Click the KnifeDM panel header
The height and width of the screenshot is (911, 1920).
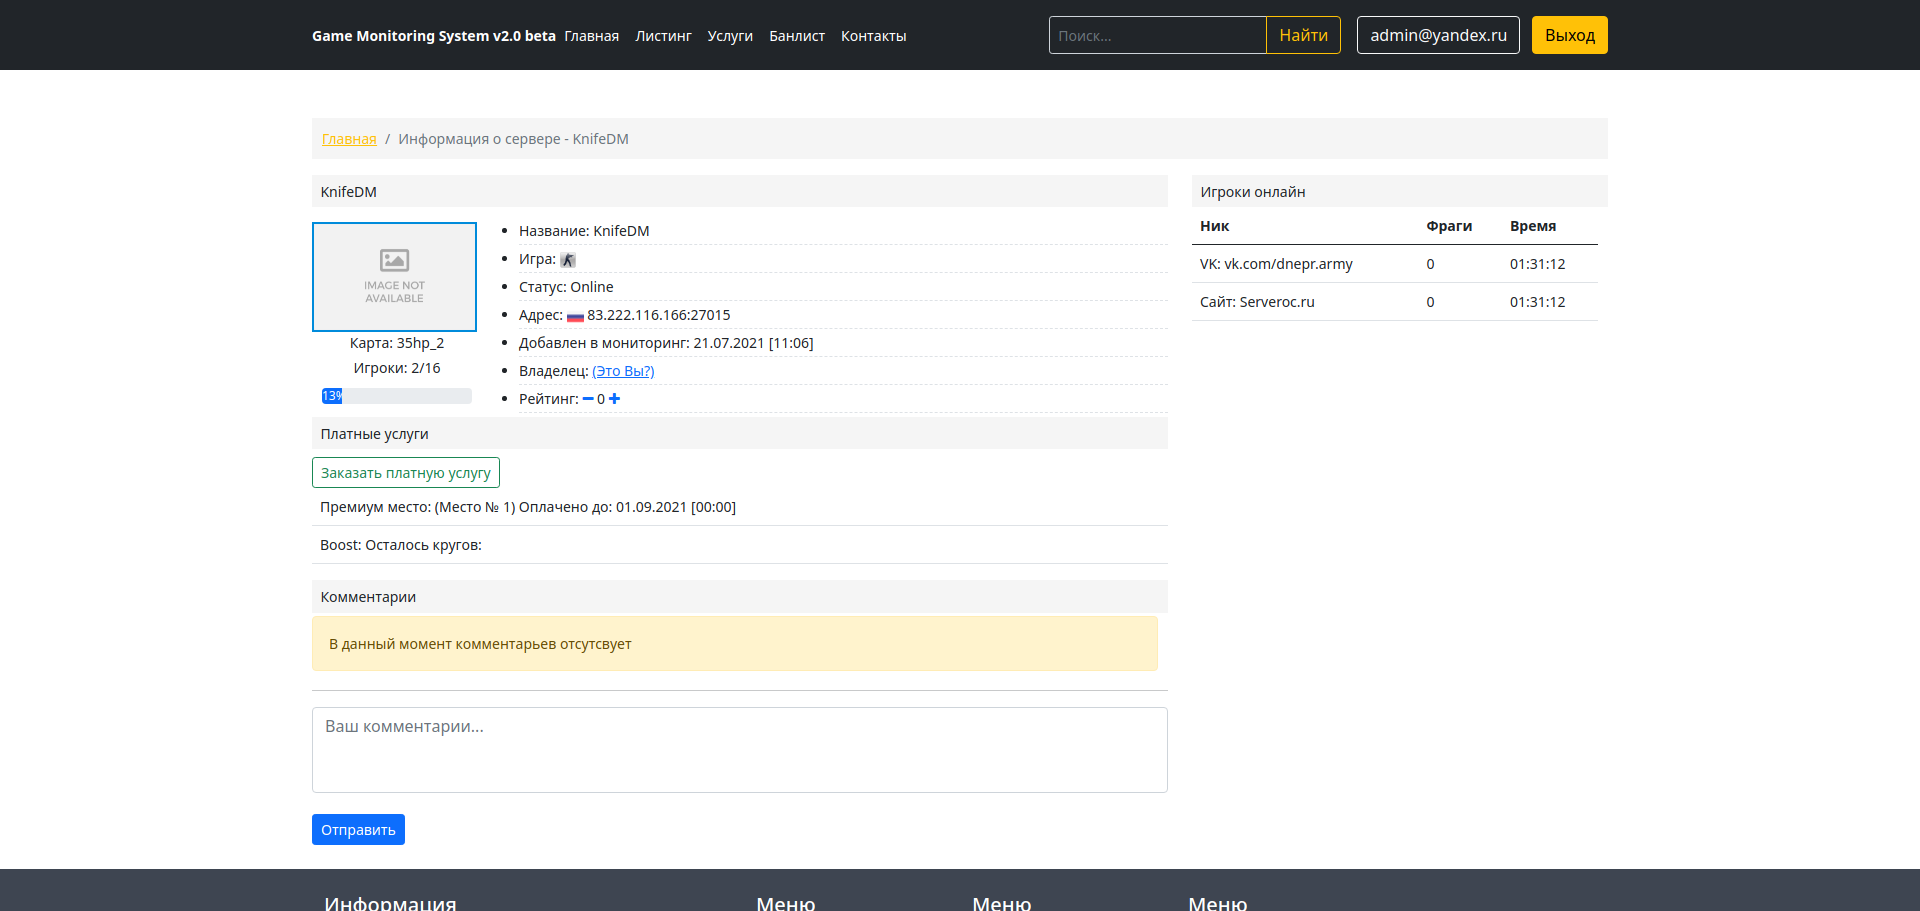pos(739,191)
